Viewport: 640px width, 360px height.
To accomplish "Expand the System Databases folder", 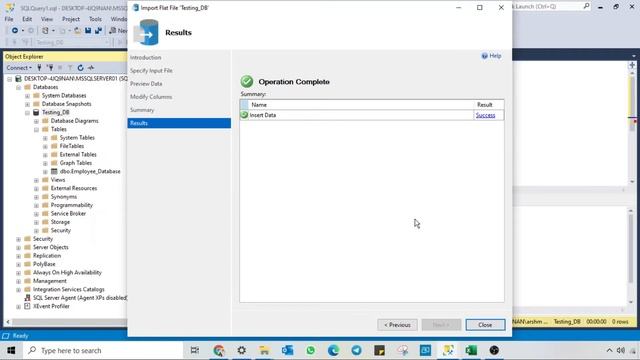I will coord(27,96).
